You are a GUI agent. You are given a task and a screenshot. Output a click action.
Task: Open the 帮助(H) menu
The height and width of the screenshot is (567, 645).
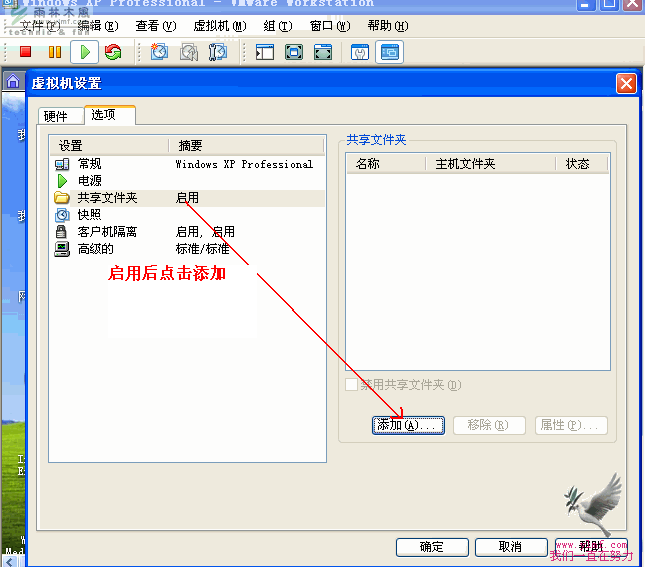pos(388,26)
